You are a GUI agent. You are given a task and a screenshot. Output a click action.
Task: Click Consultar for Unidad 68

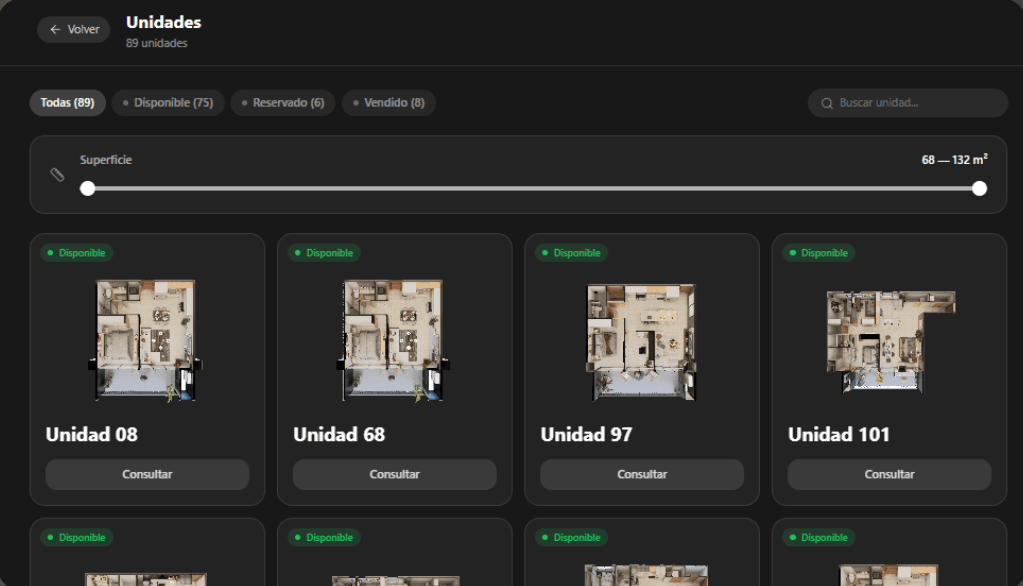click(x=395, y=474)
